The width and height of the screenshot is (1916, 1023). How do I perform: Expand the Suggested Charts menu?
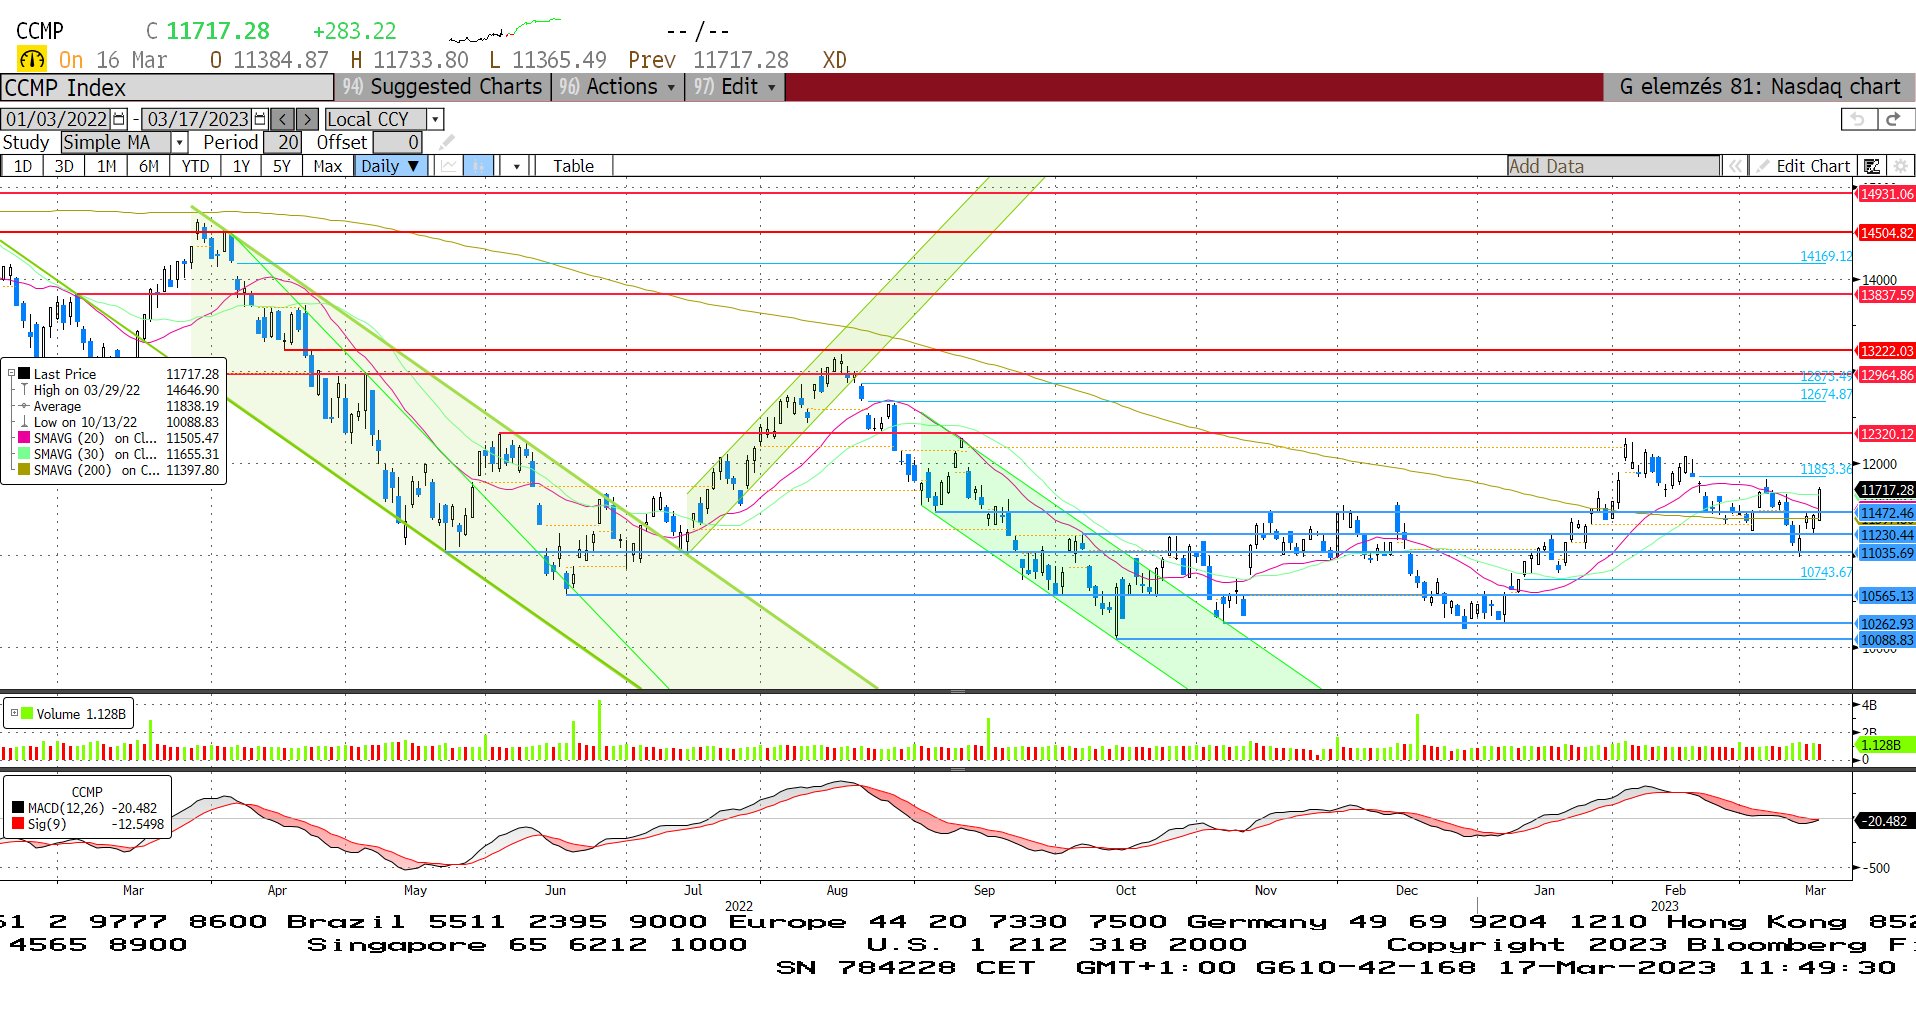(442, 87)
